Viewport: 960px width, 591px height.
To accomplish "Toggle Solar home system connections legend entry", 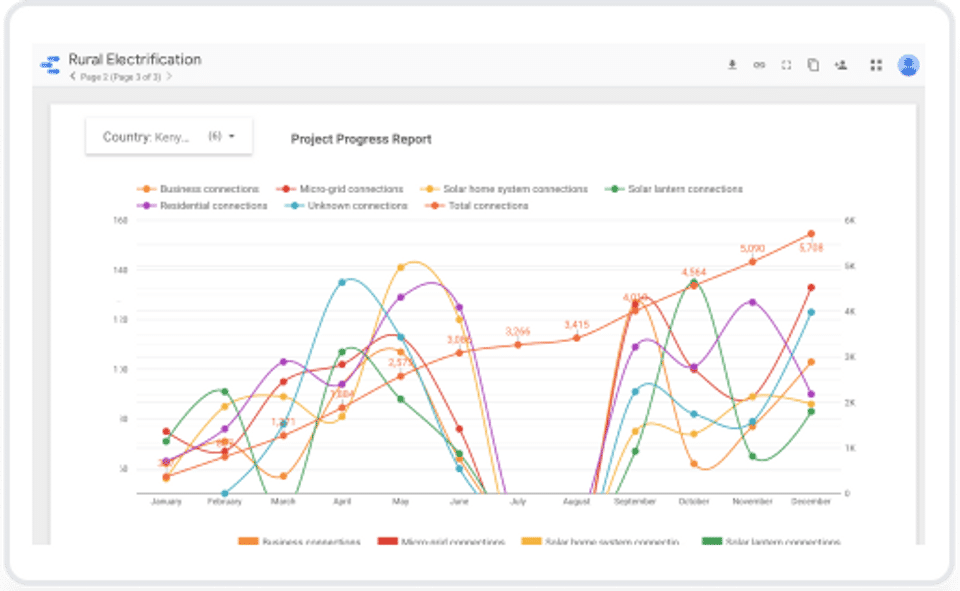I will pyautogui.click(x=504, y=189).
